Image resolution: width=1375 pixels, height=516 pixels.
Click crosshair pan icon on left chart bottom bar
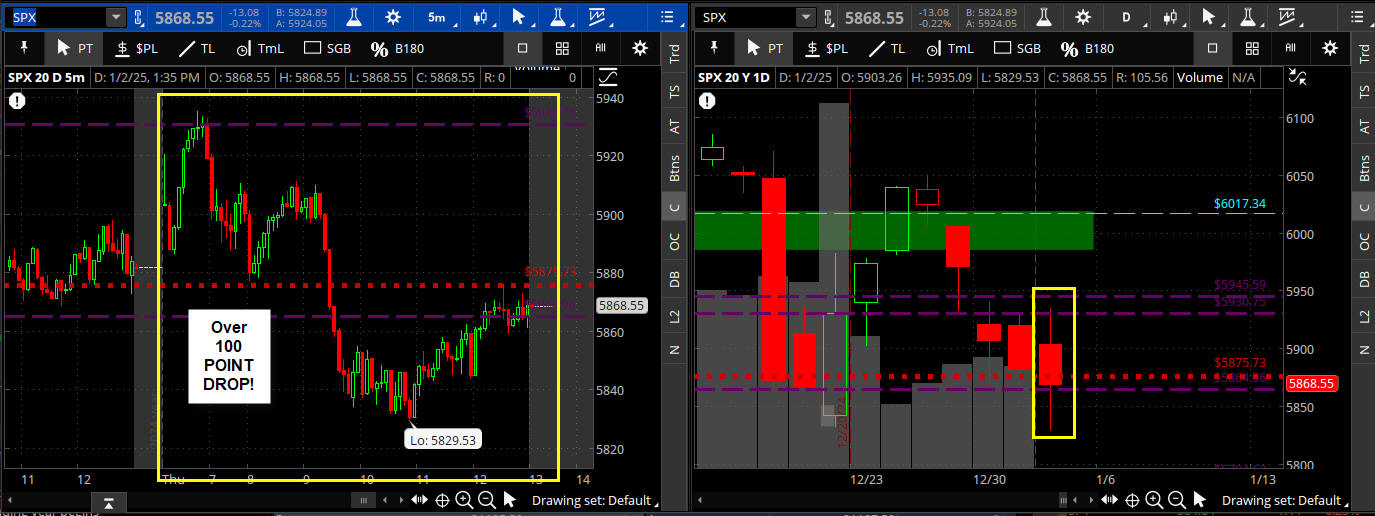point(442,500)
